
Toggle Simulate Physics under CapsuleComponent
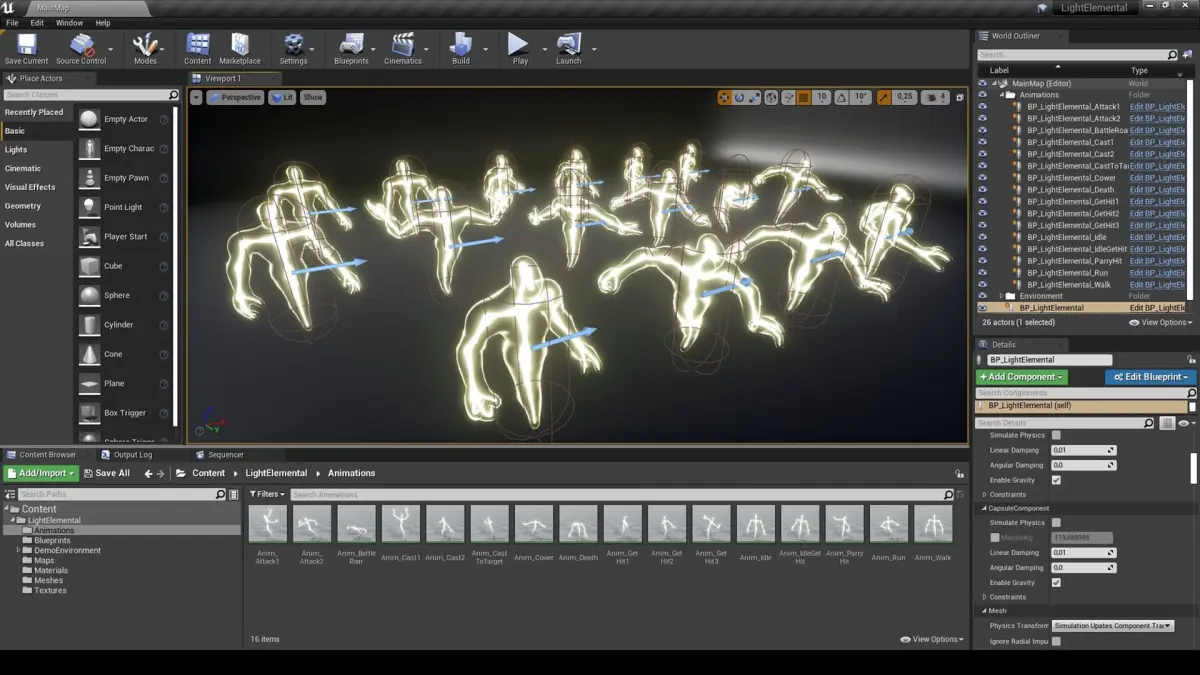coord(1056,523)
